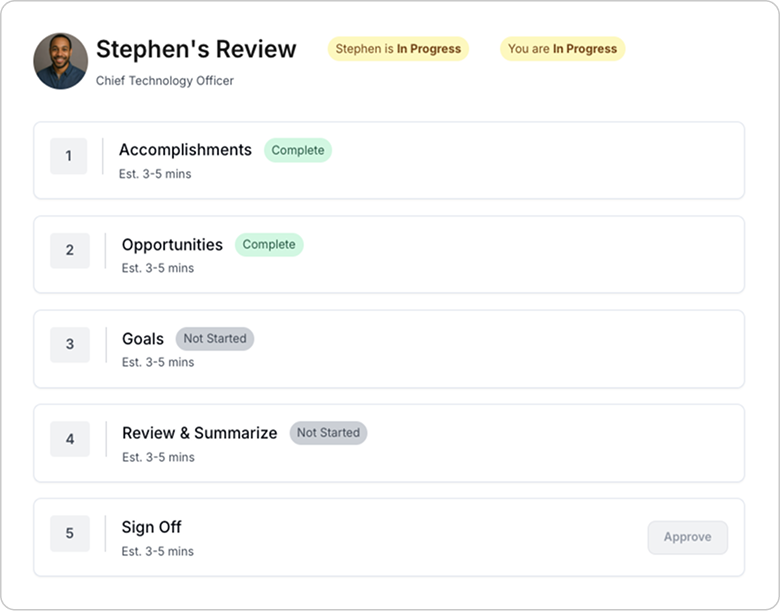The height and width of the screenshot is (611, 780).
Task: Click the step 5 number badge
Action: [x=69, y=533]
